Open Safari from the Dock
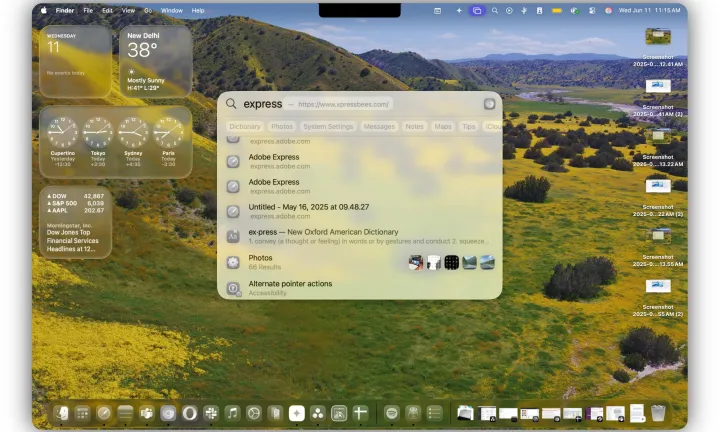The image size is (720, 432). tap(104, 414)
